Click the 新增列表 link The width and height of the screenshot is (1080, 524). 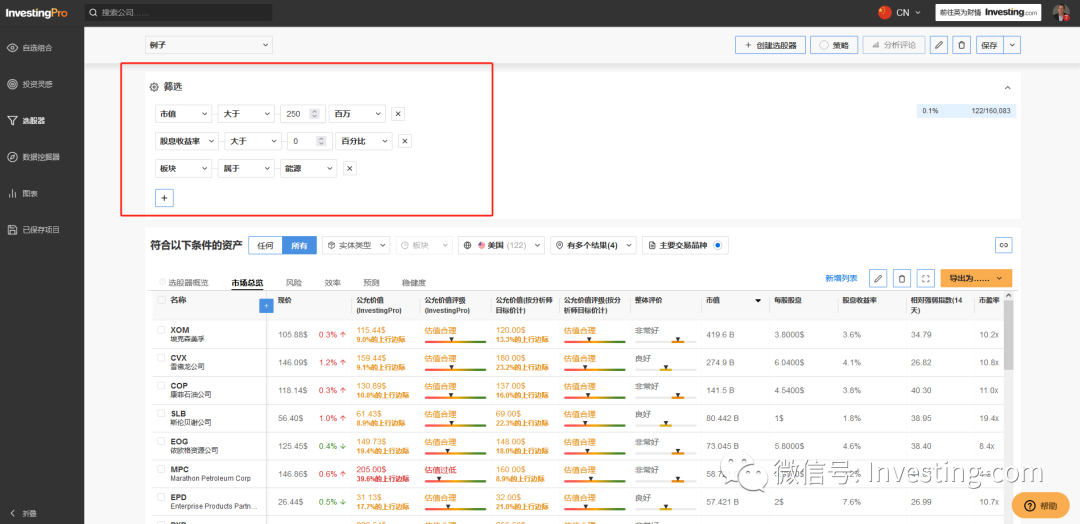pyautogui.click(x=841, y=278)
